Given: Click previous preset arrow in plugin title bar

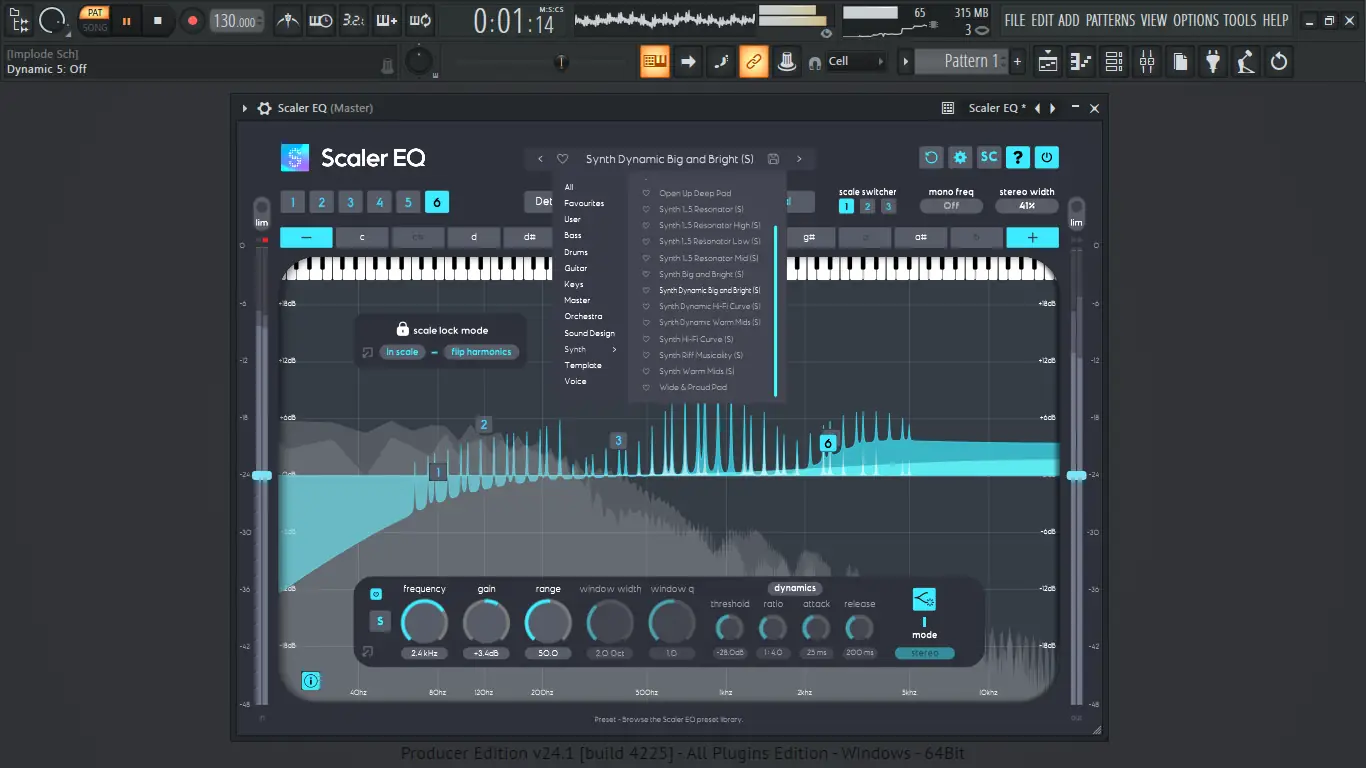Looking at the screenshot, I should point(1037,108).
